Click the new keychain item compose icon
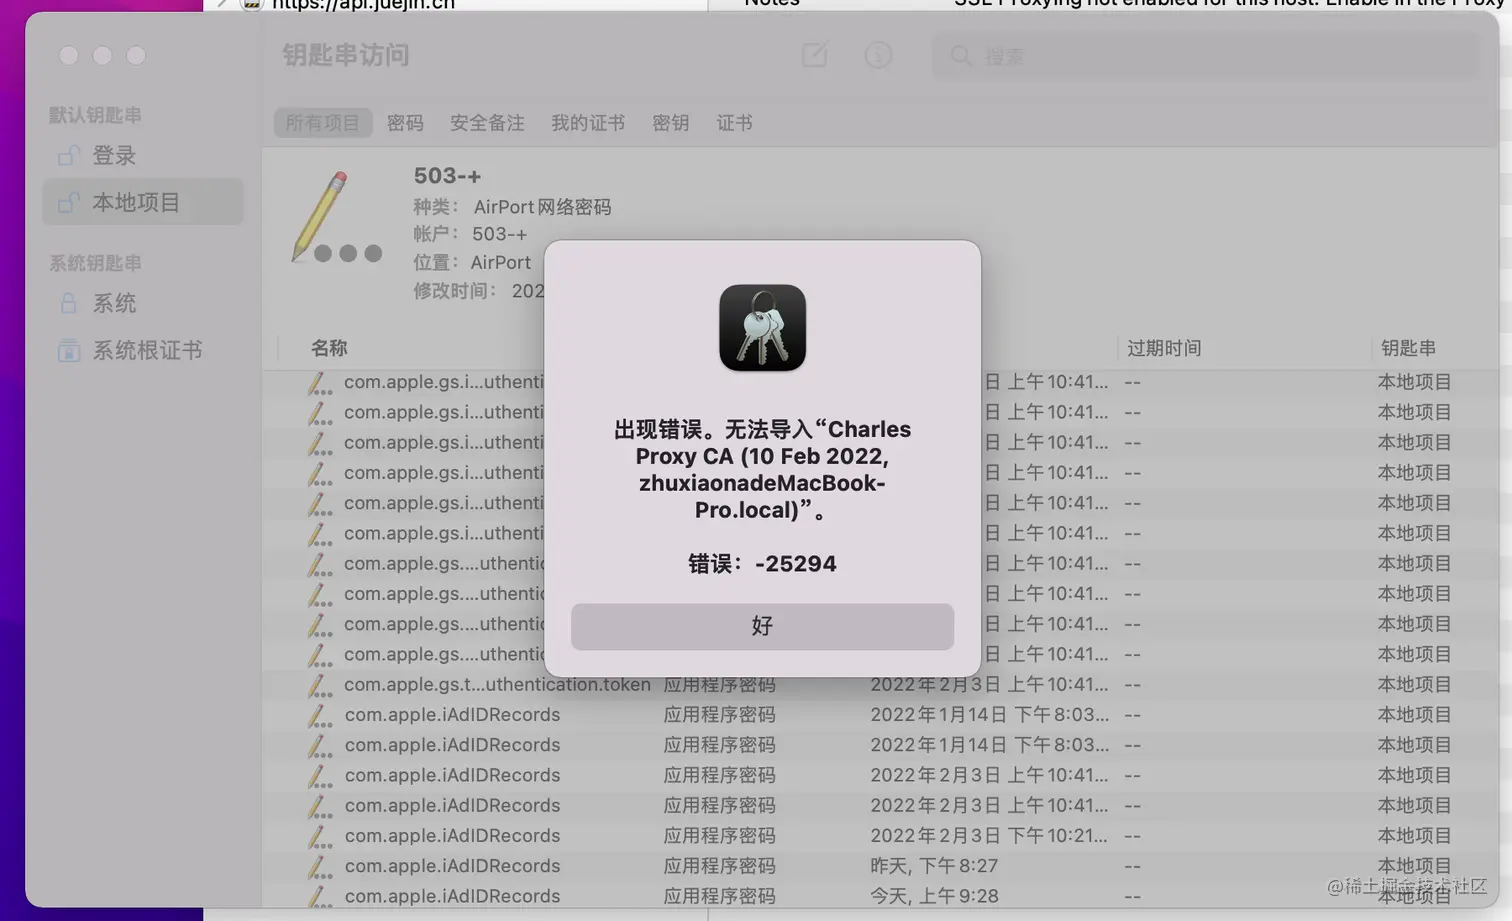 point(814,55)
